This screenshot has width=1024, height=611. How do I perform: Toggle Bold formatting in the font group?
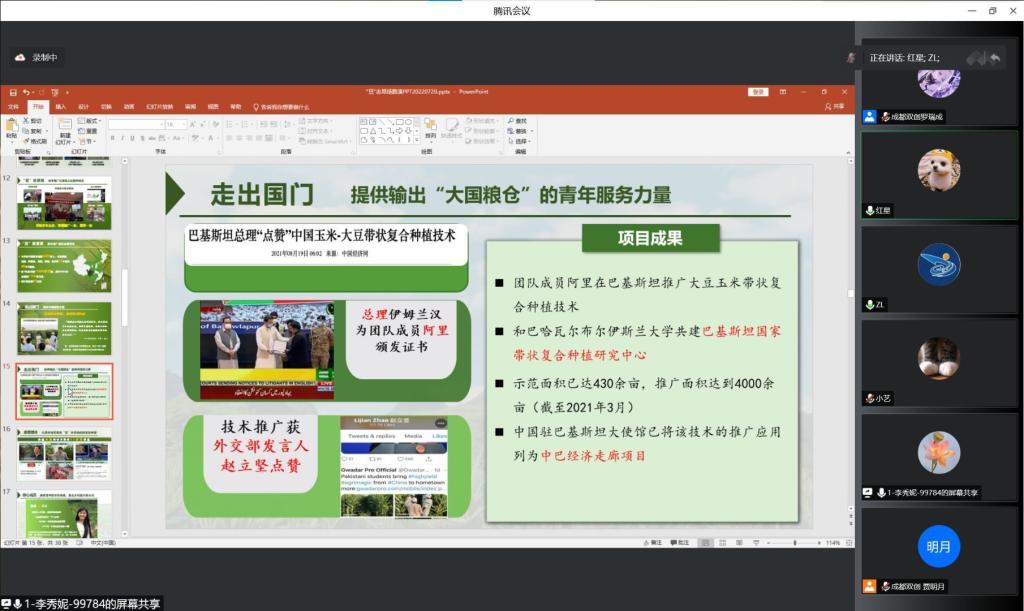pos(111,138)
